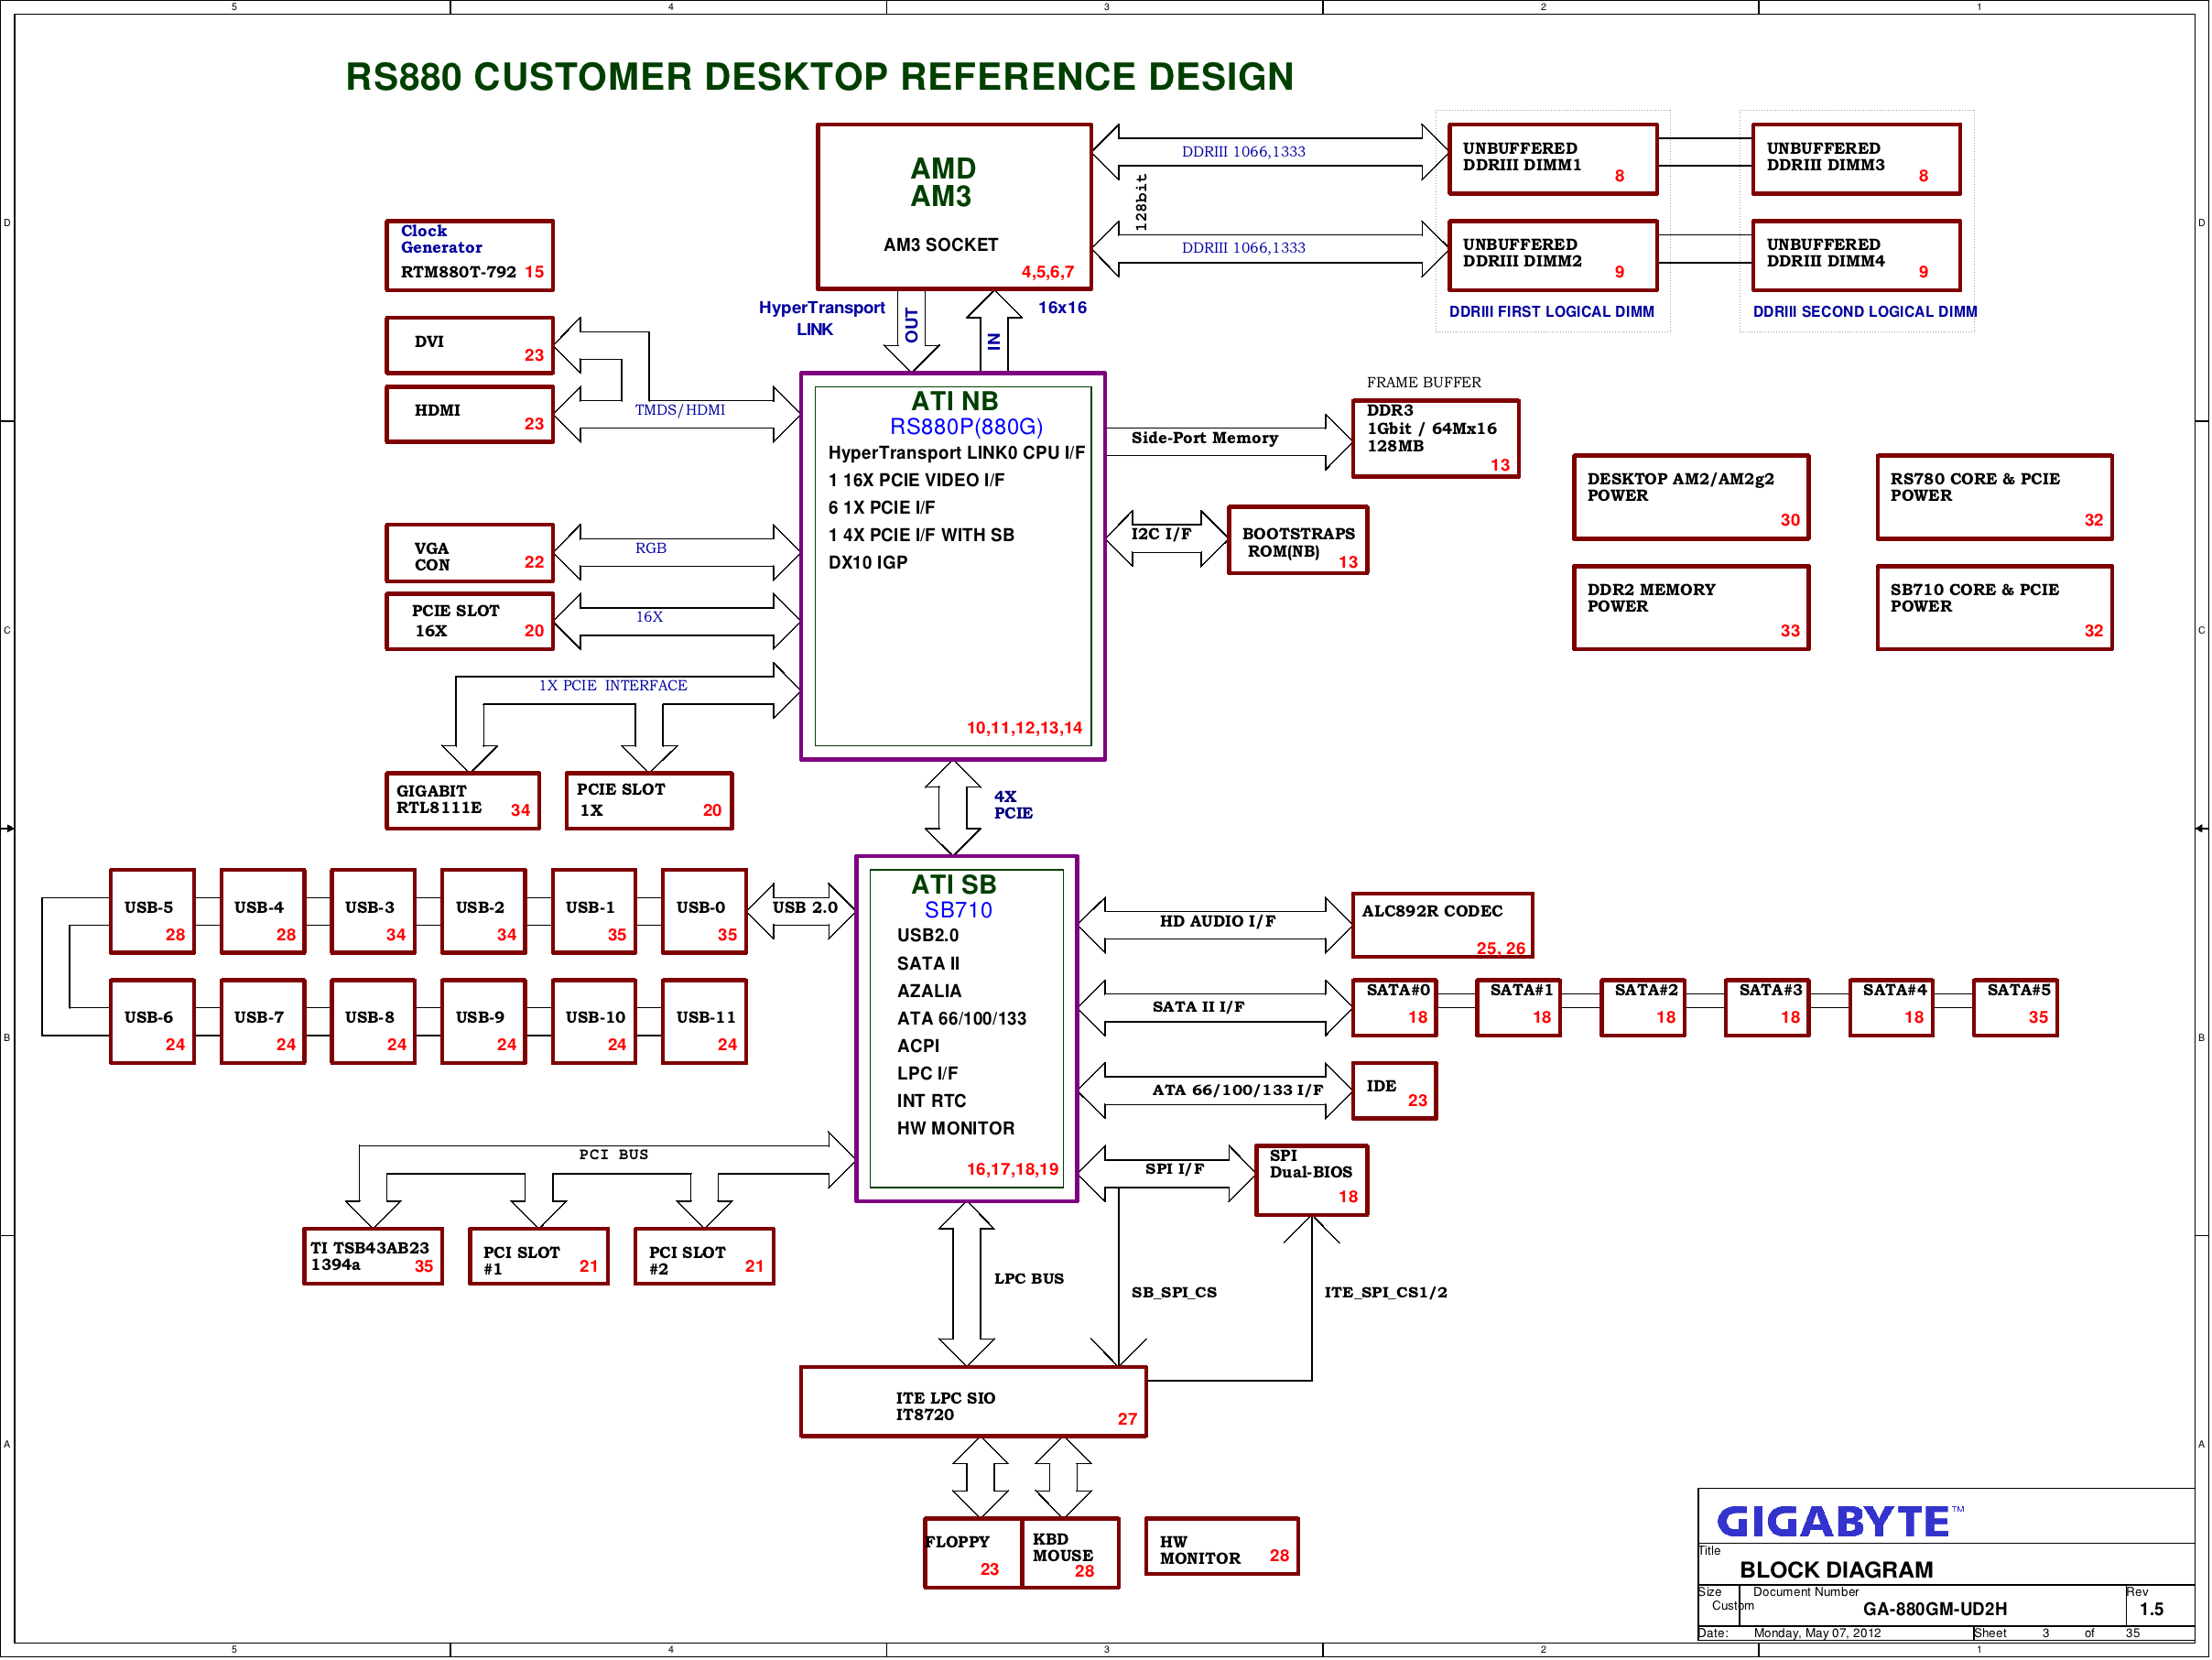Select the GIGABIT RTL8111E block

pyautogui.click(x=463, y=801)
